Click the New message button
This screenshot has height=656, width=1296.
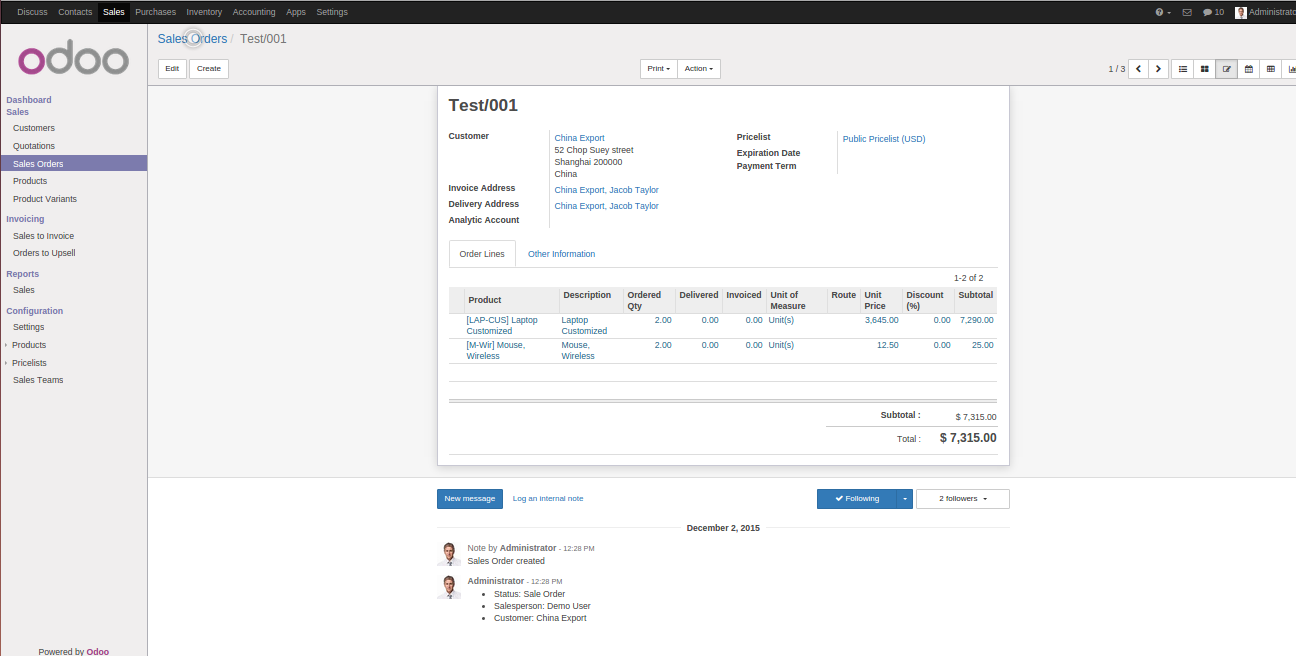(470, 499)
